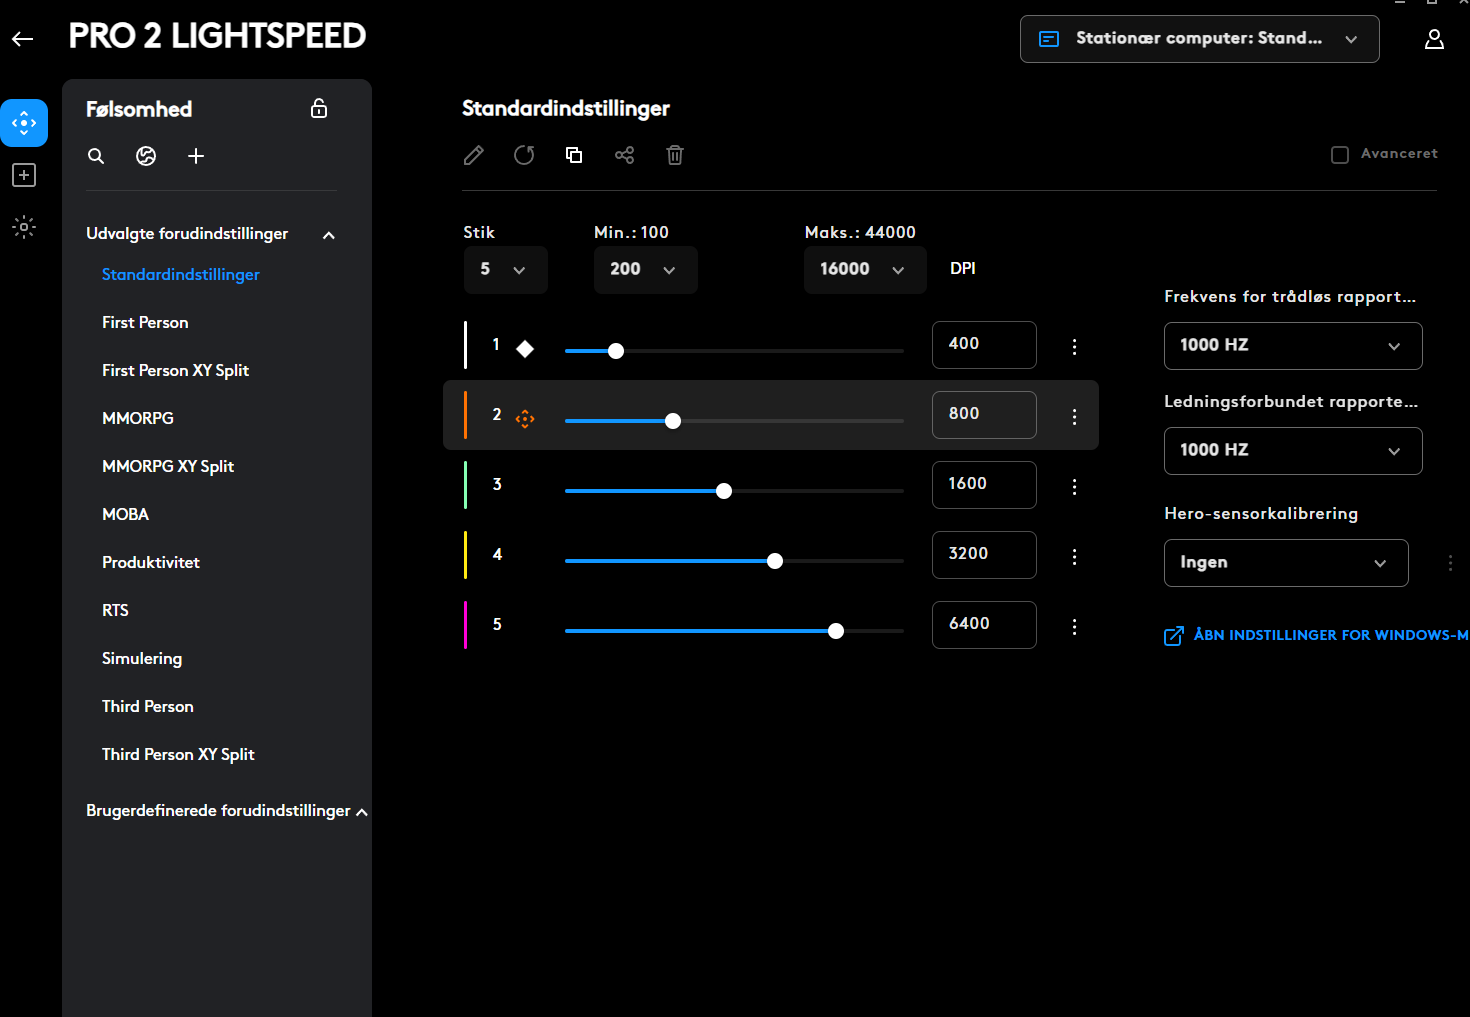Click the DPI slider handle for row 1
1470x1017 pixels.
(x=616, y=351)
